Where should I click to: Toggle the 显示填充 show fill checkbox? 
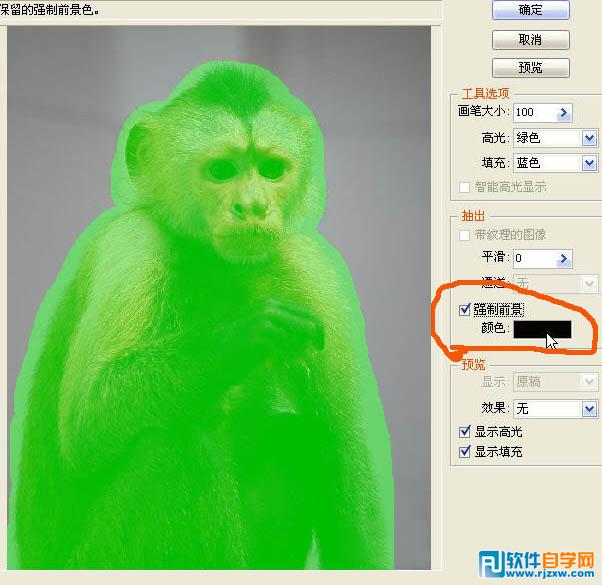coord(465,452)
